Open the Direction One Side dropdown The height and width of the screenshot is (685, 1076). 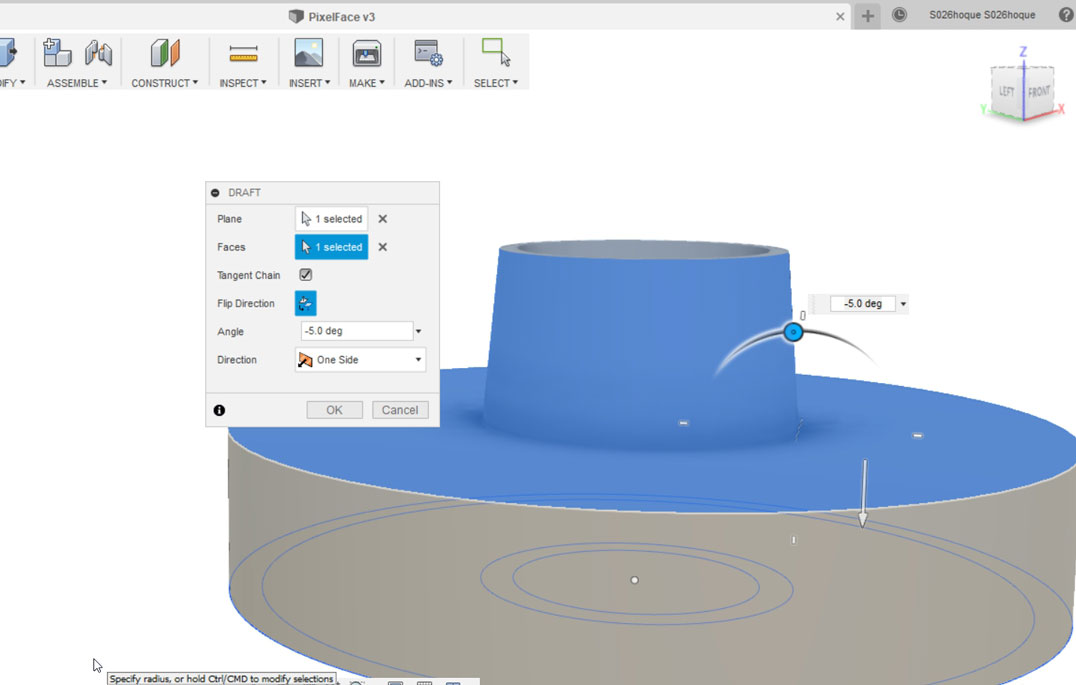point(360,360)
